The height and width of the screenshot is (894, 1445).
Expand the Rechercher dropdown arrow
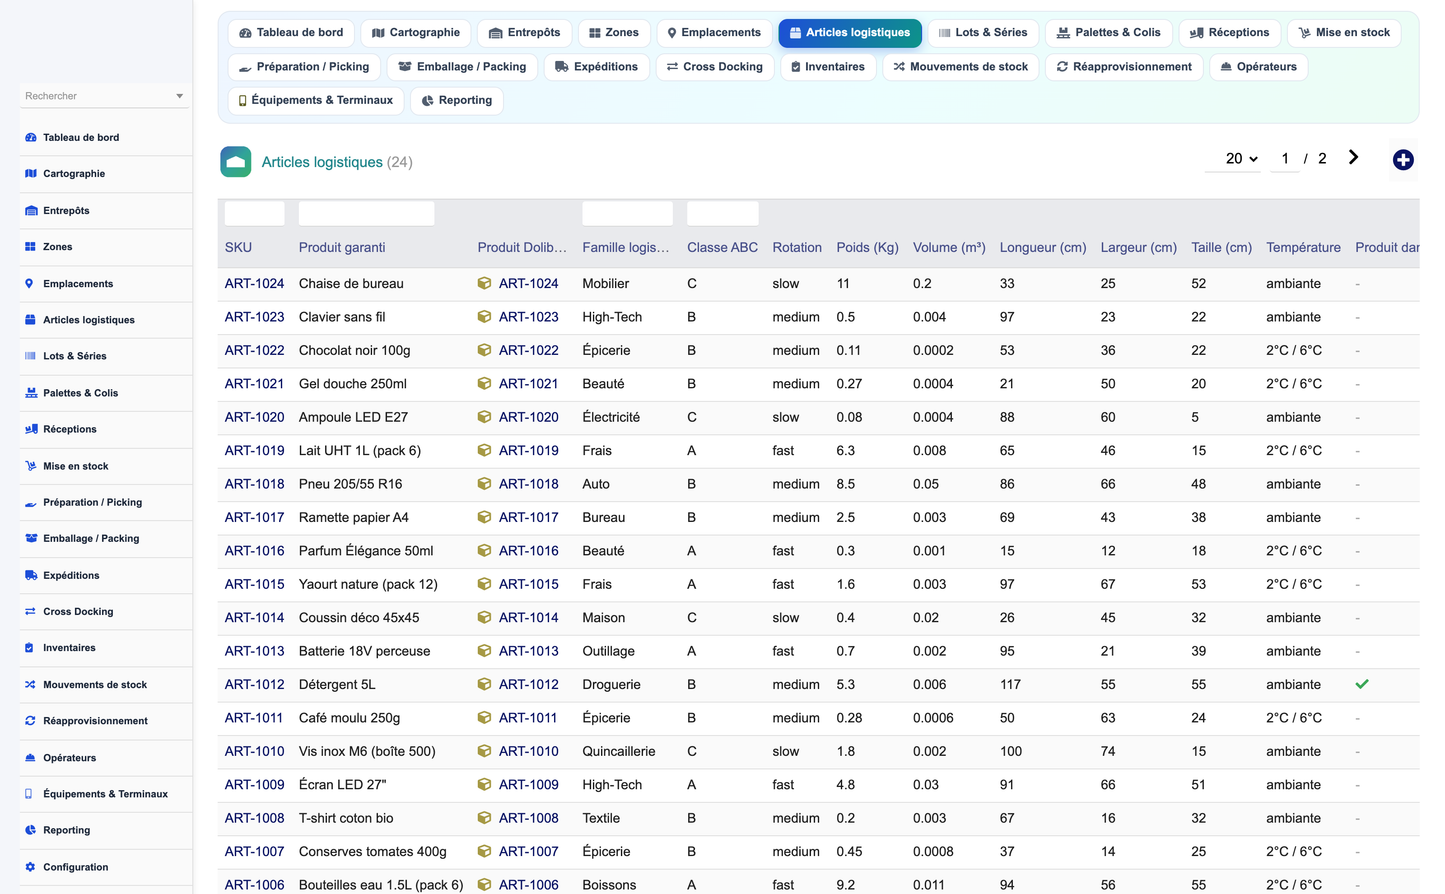180,96
